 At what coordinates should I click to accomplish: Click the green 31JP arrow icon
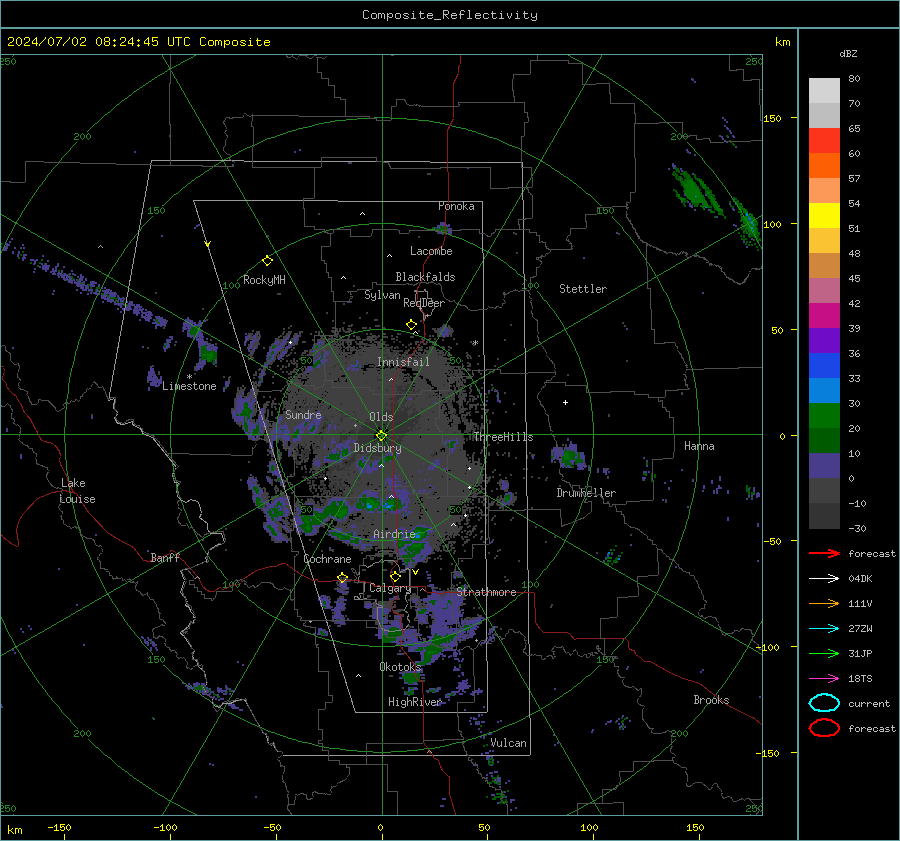824,653
